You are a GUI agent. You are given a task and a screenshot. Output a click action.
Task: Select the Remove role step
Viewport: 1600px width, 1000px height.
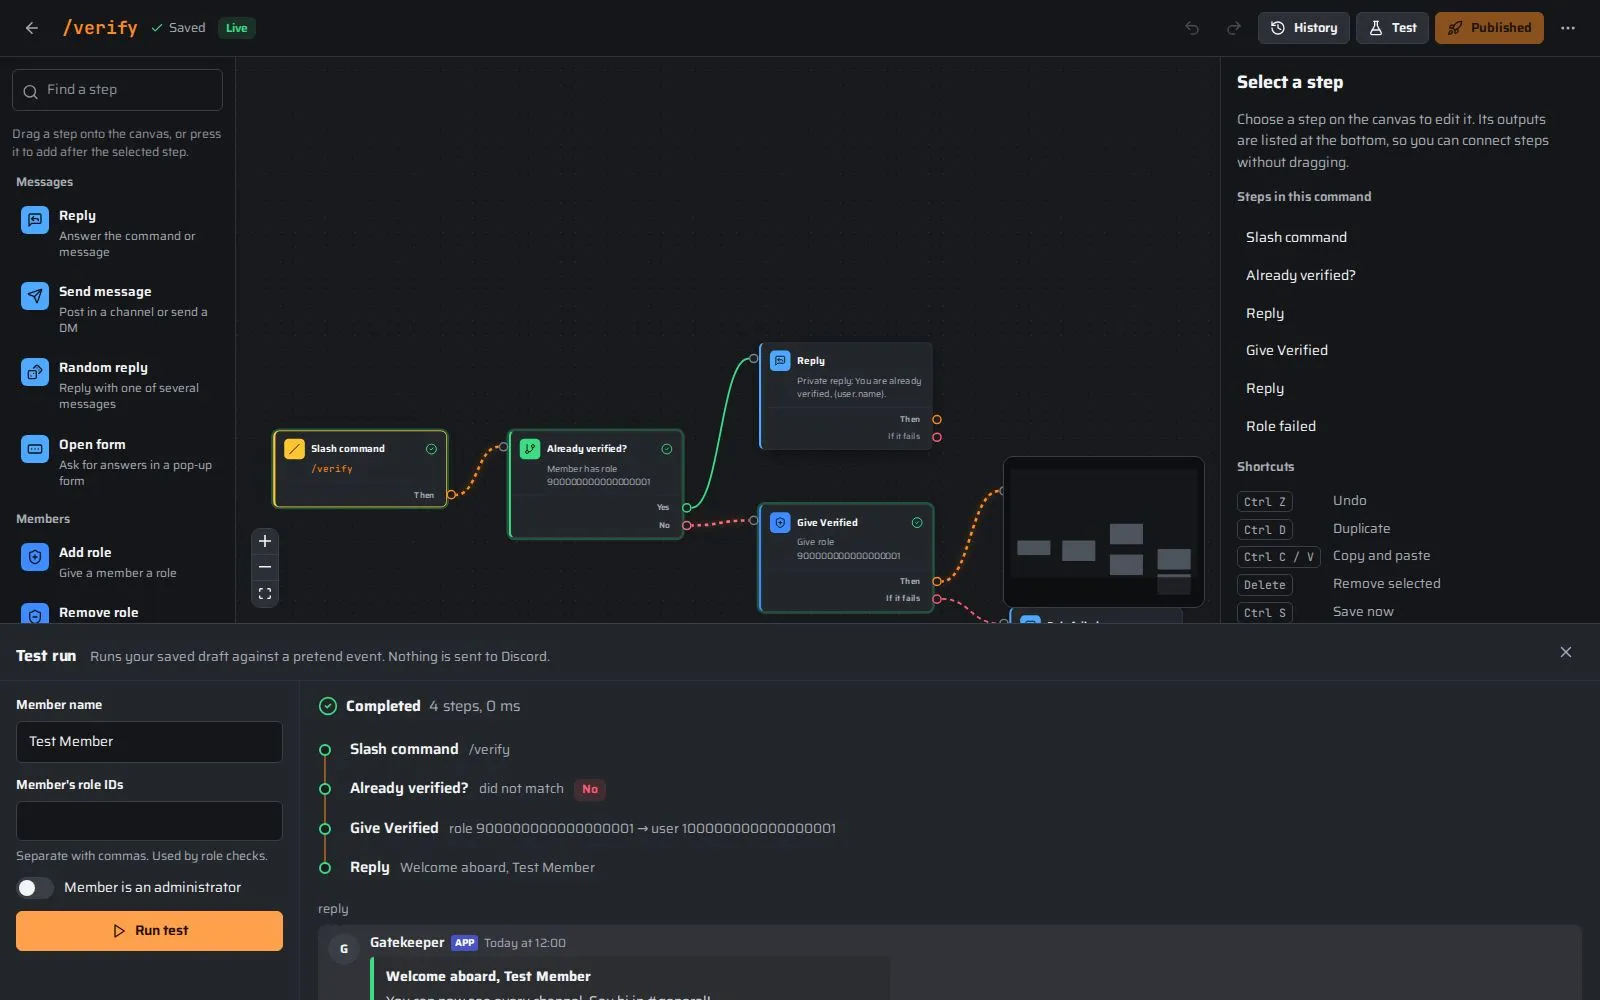pyautogui.click(x=117, y=612)
